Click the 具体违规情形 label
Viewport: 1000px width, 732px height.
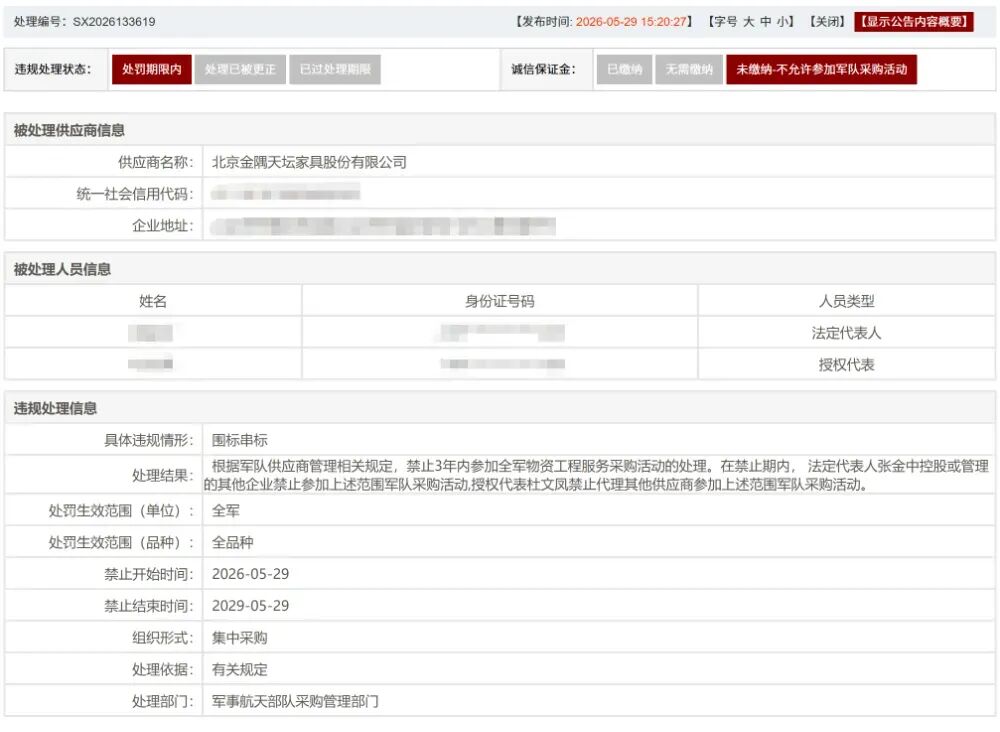pyautogui.click(x=149, y=440)
